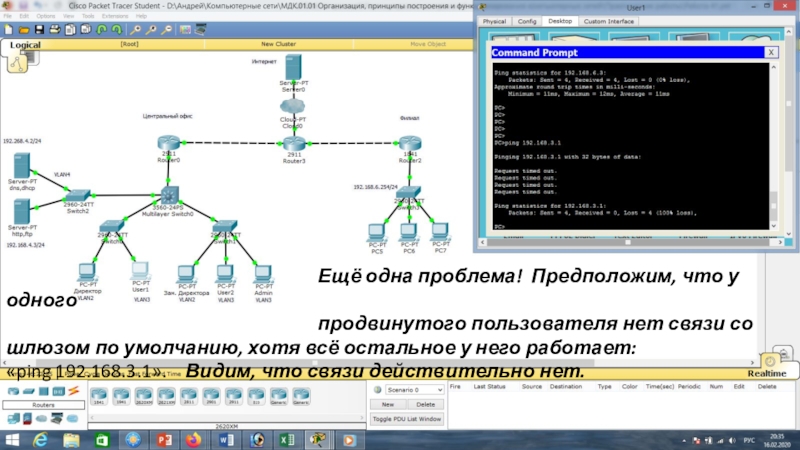Viewport: 800px width, 450px height.
Task: Open the Extensions menu
Action: point(114,16)
